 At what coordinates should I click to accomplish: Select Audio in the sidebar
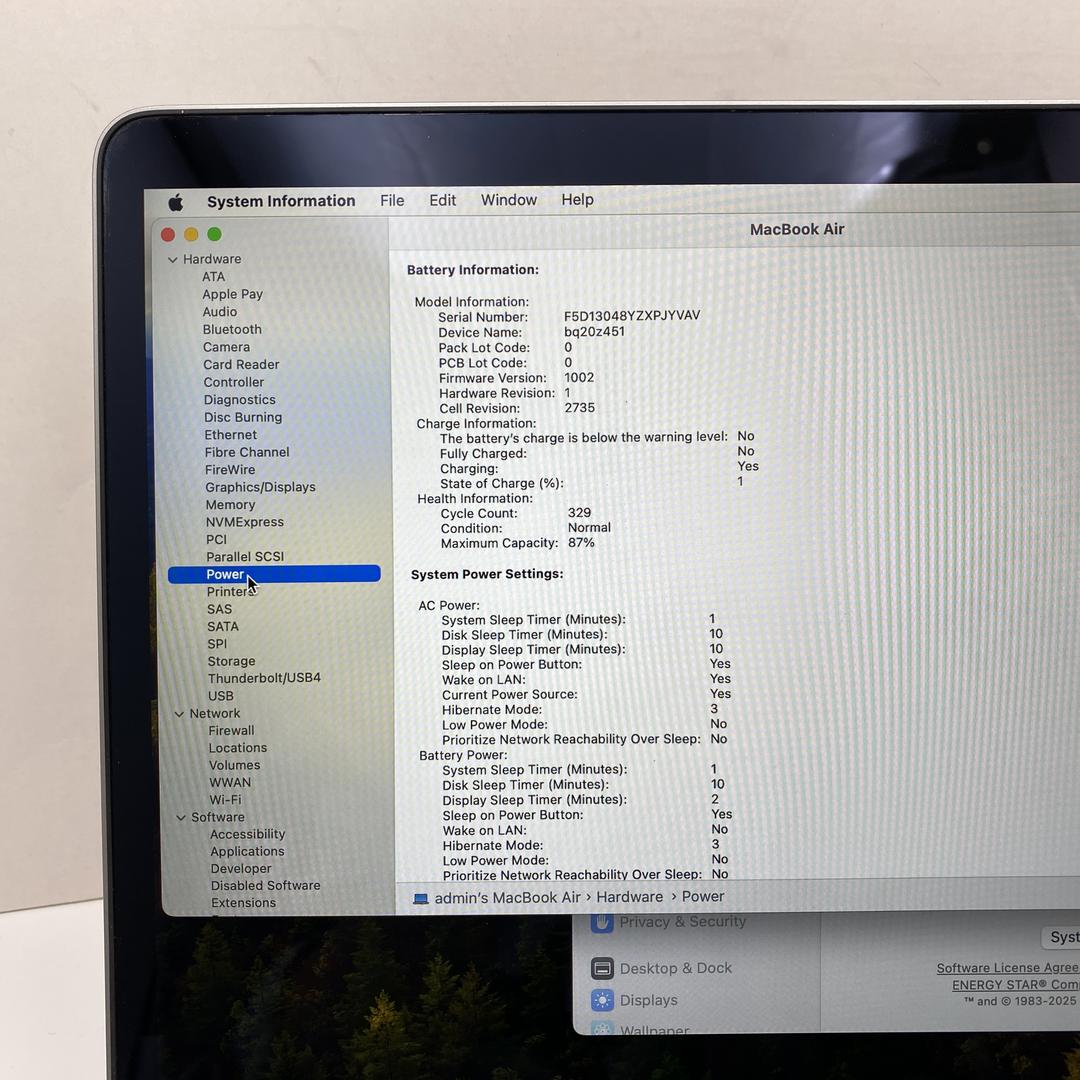pos(220,312)
